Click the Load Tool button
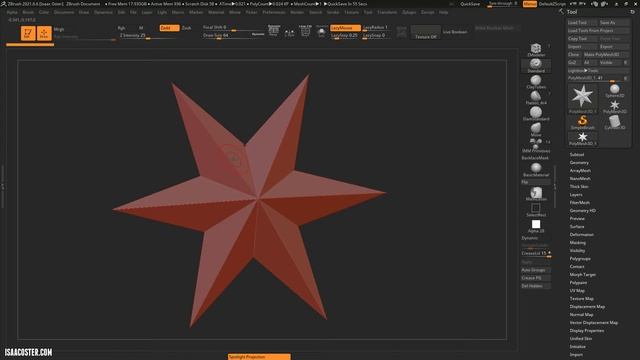The image size is (640, 360). point(582,22)
